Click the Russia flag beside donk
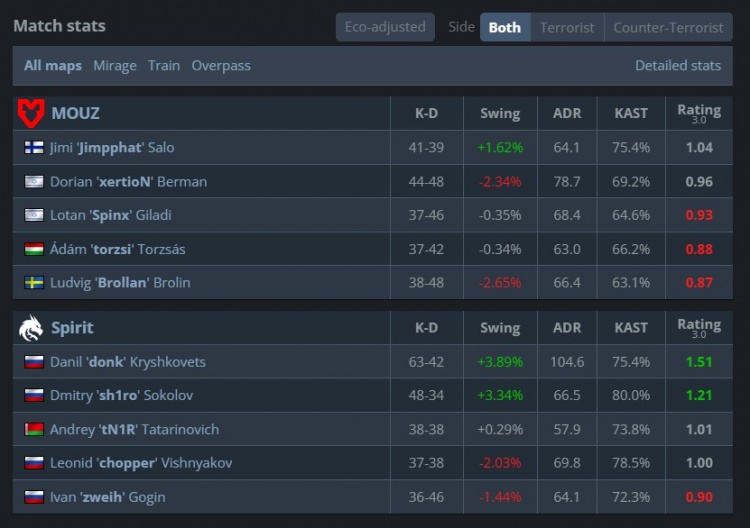This screenshot has width=750, height=528. 34,362
